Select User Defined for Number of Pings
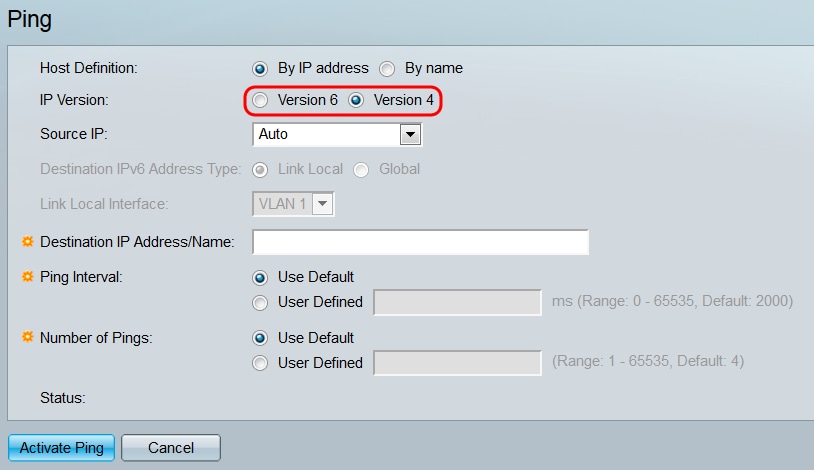The image size is (814, 470). (x=261, y=363)
